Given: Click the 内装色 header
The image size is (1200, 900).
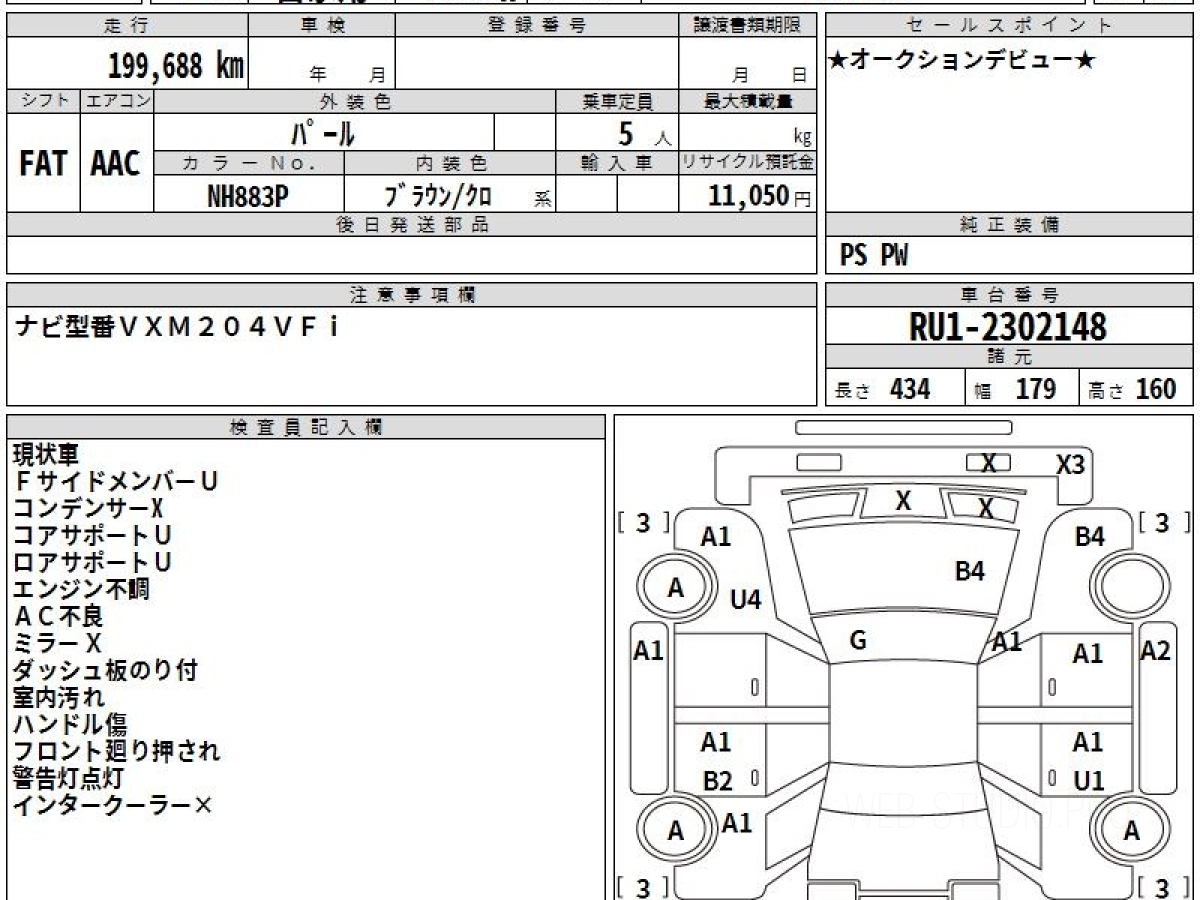Looking at the screenshot, I should [x=450, y=163].
